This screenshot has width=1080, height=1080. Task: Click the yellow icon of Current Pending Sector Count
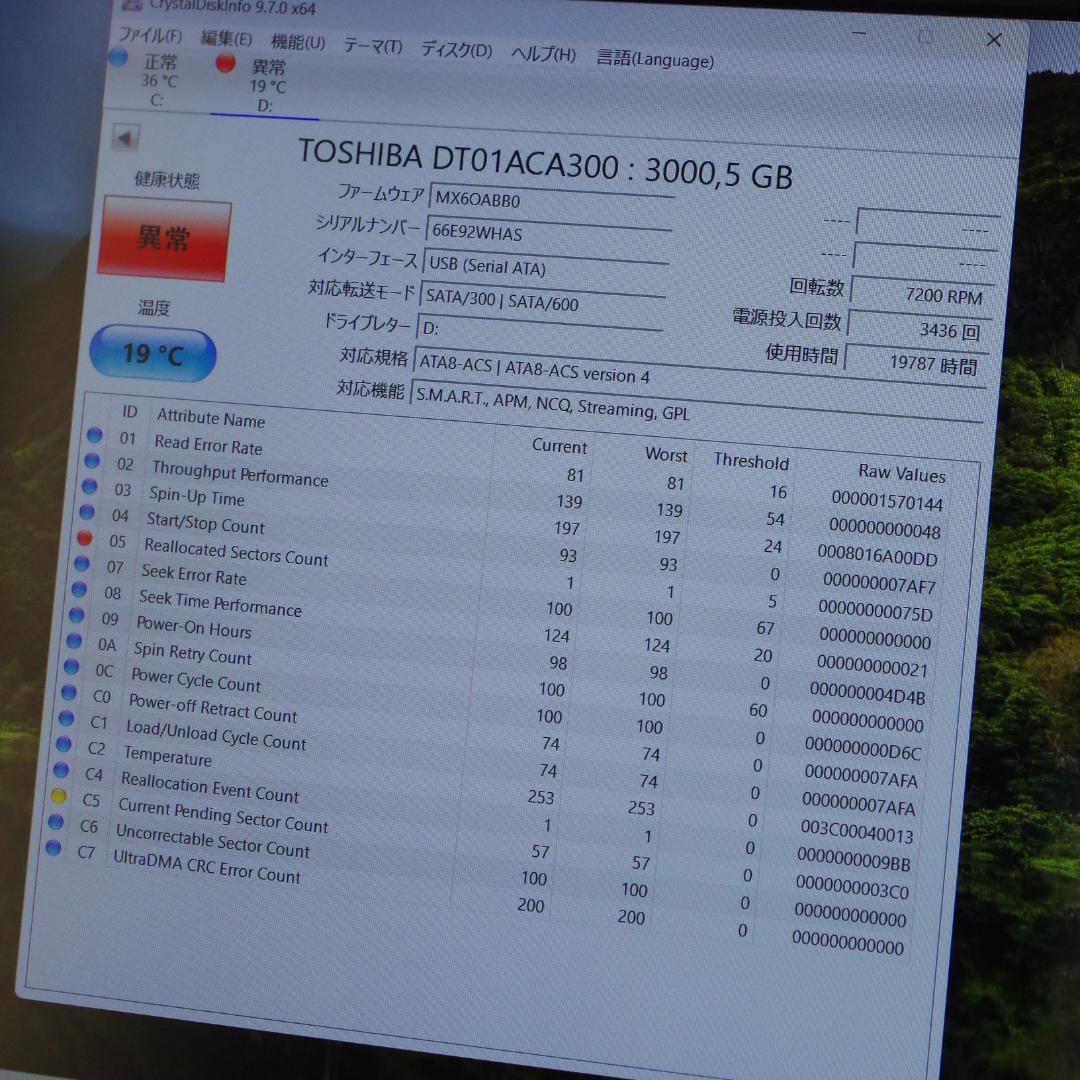[59, 796]
